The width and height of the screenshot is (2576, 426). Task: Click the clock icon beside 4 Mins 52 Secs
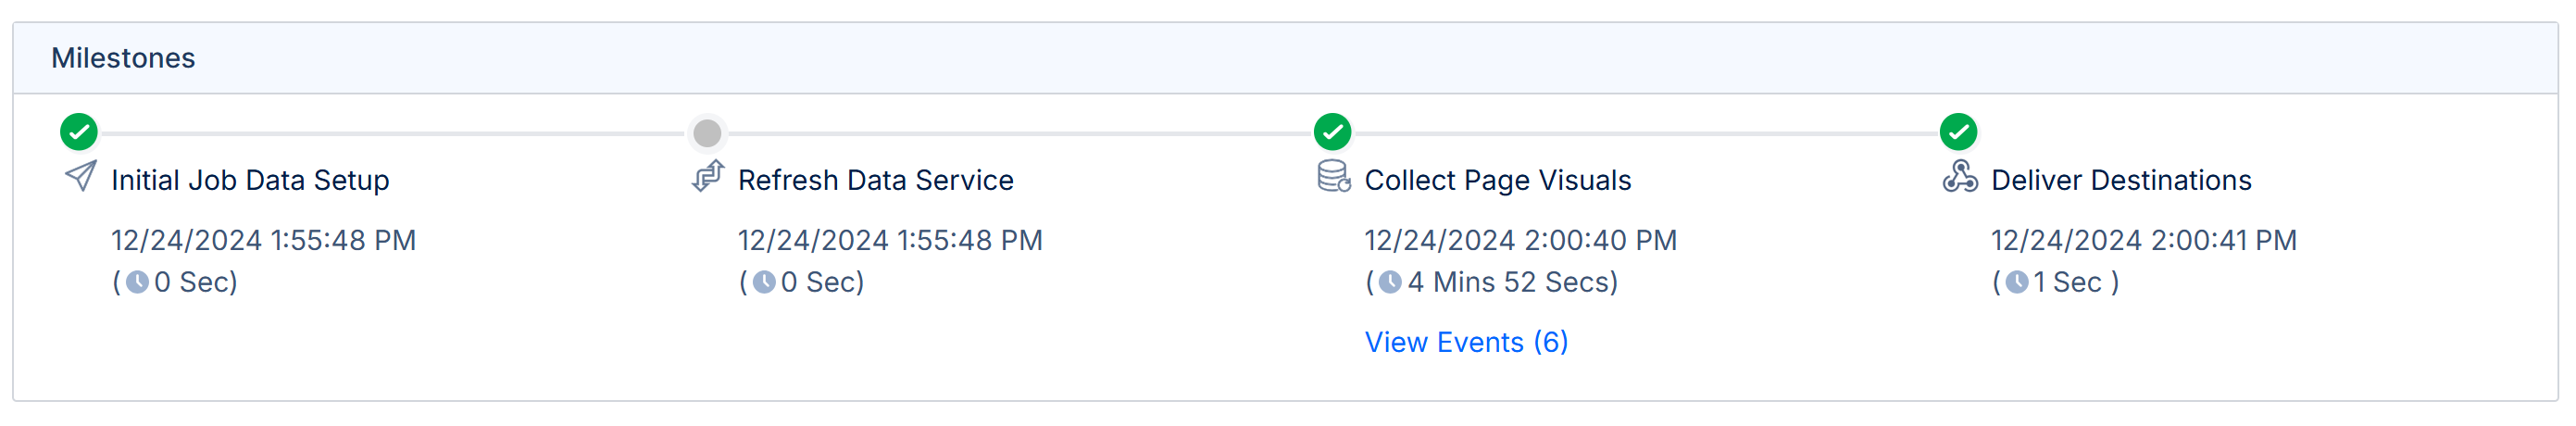coord(1390,283)
